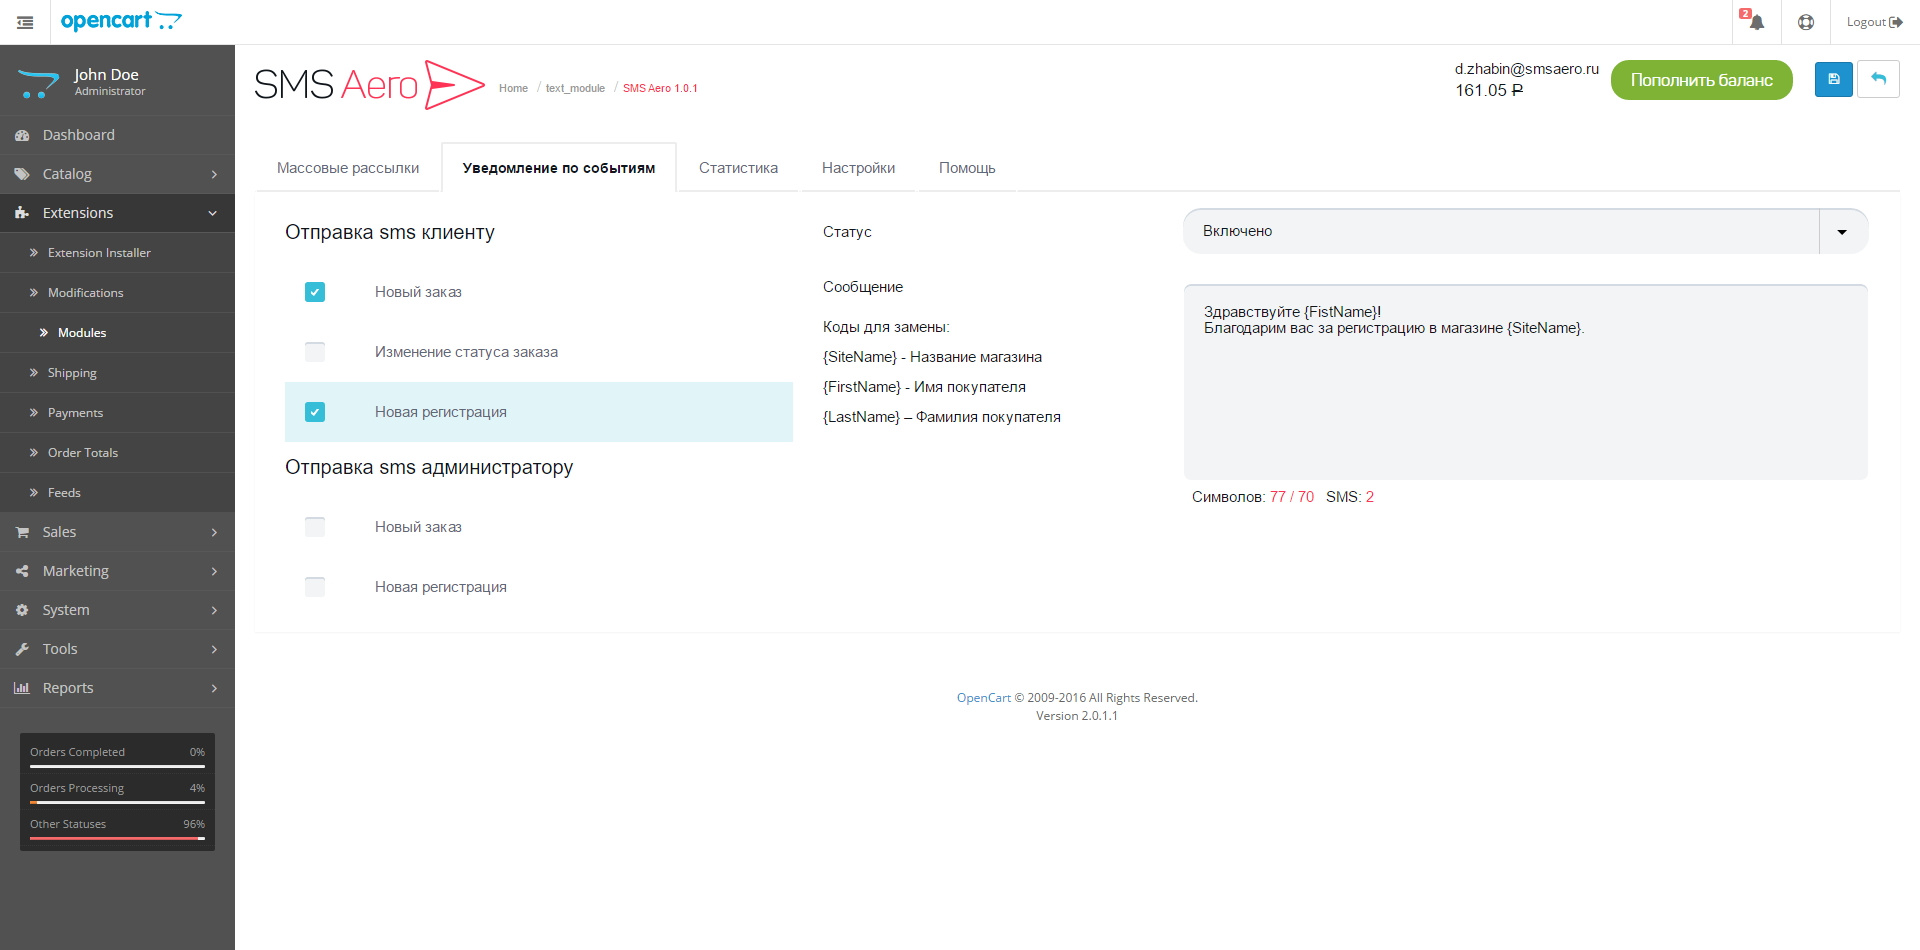Click the back arrow button

pyautogui.click(x=1878, y=79)
